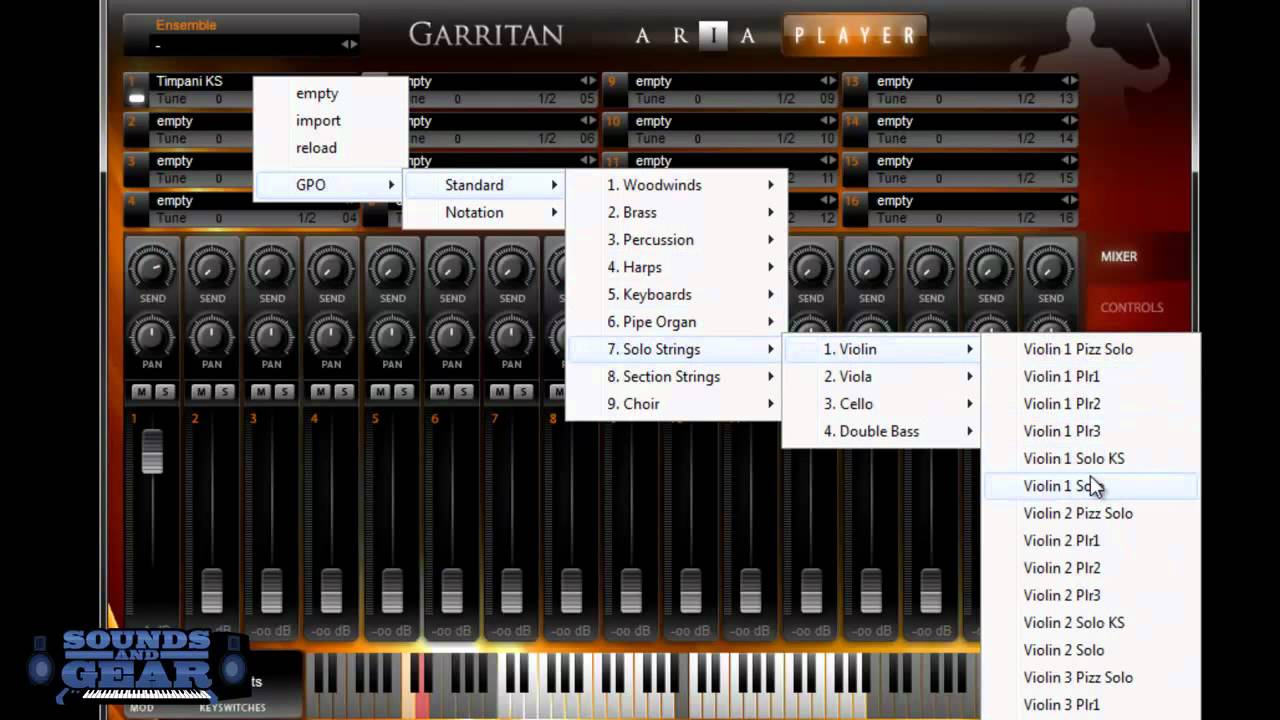Expand the 4. Harps submenu arrow
The height and width of the screenshot is (720, 1280).
[x=771, y=267]
